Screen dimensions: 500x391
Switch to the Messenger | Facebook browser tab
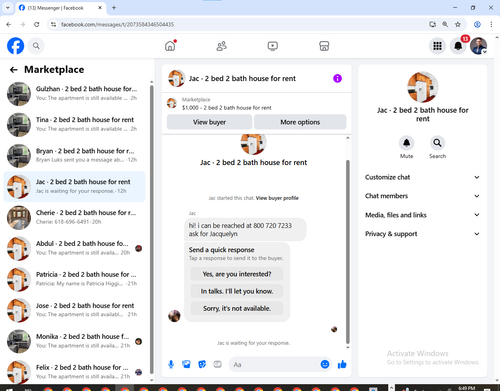[61, 8]
